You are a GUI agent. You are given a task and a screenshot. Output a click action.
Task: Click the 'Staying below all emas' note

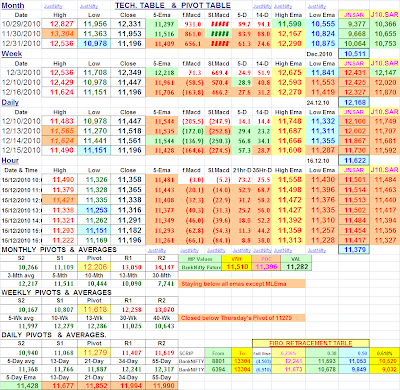pos(242,284)
